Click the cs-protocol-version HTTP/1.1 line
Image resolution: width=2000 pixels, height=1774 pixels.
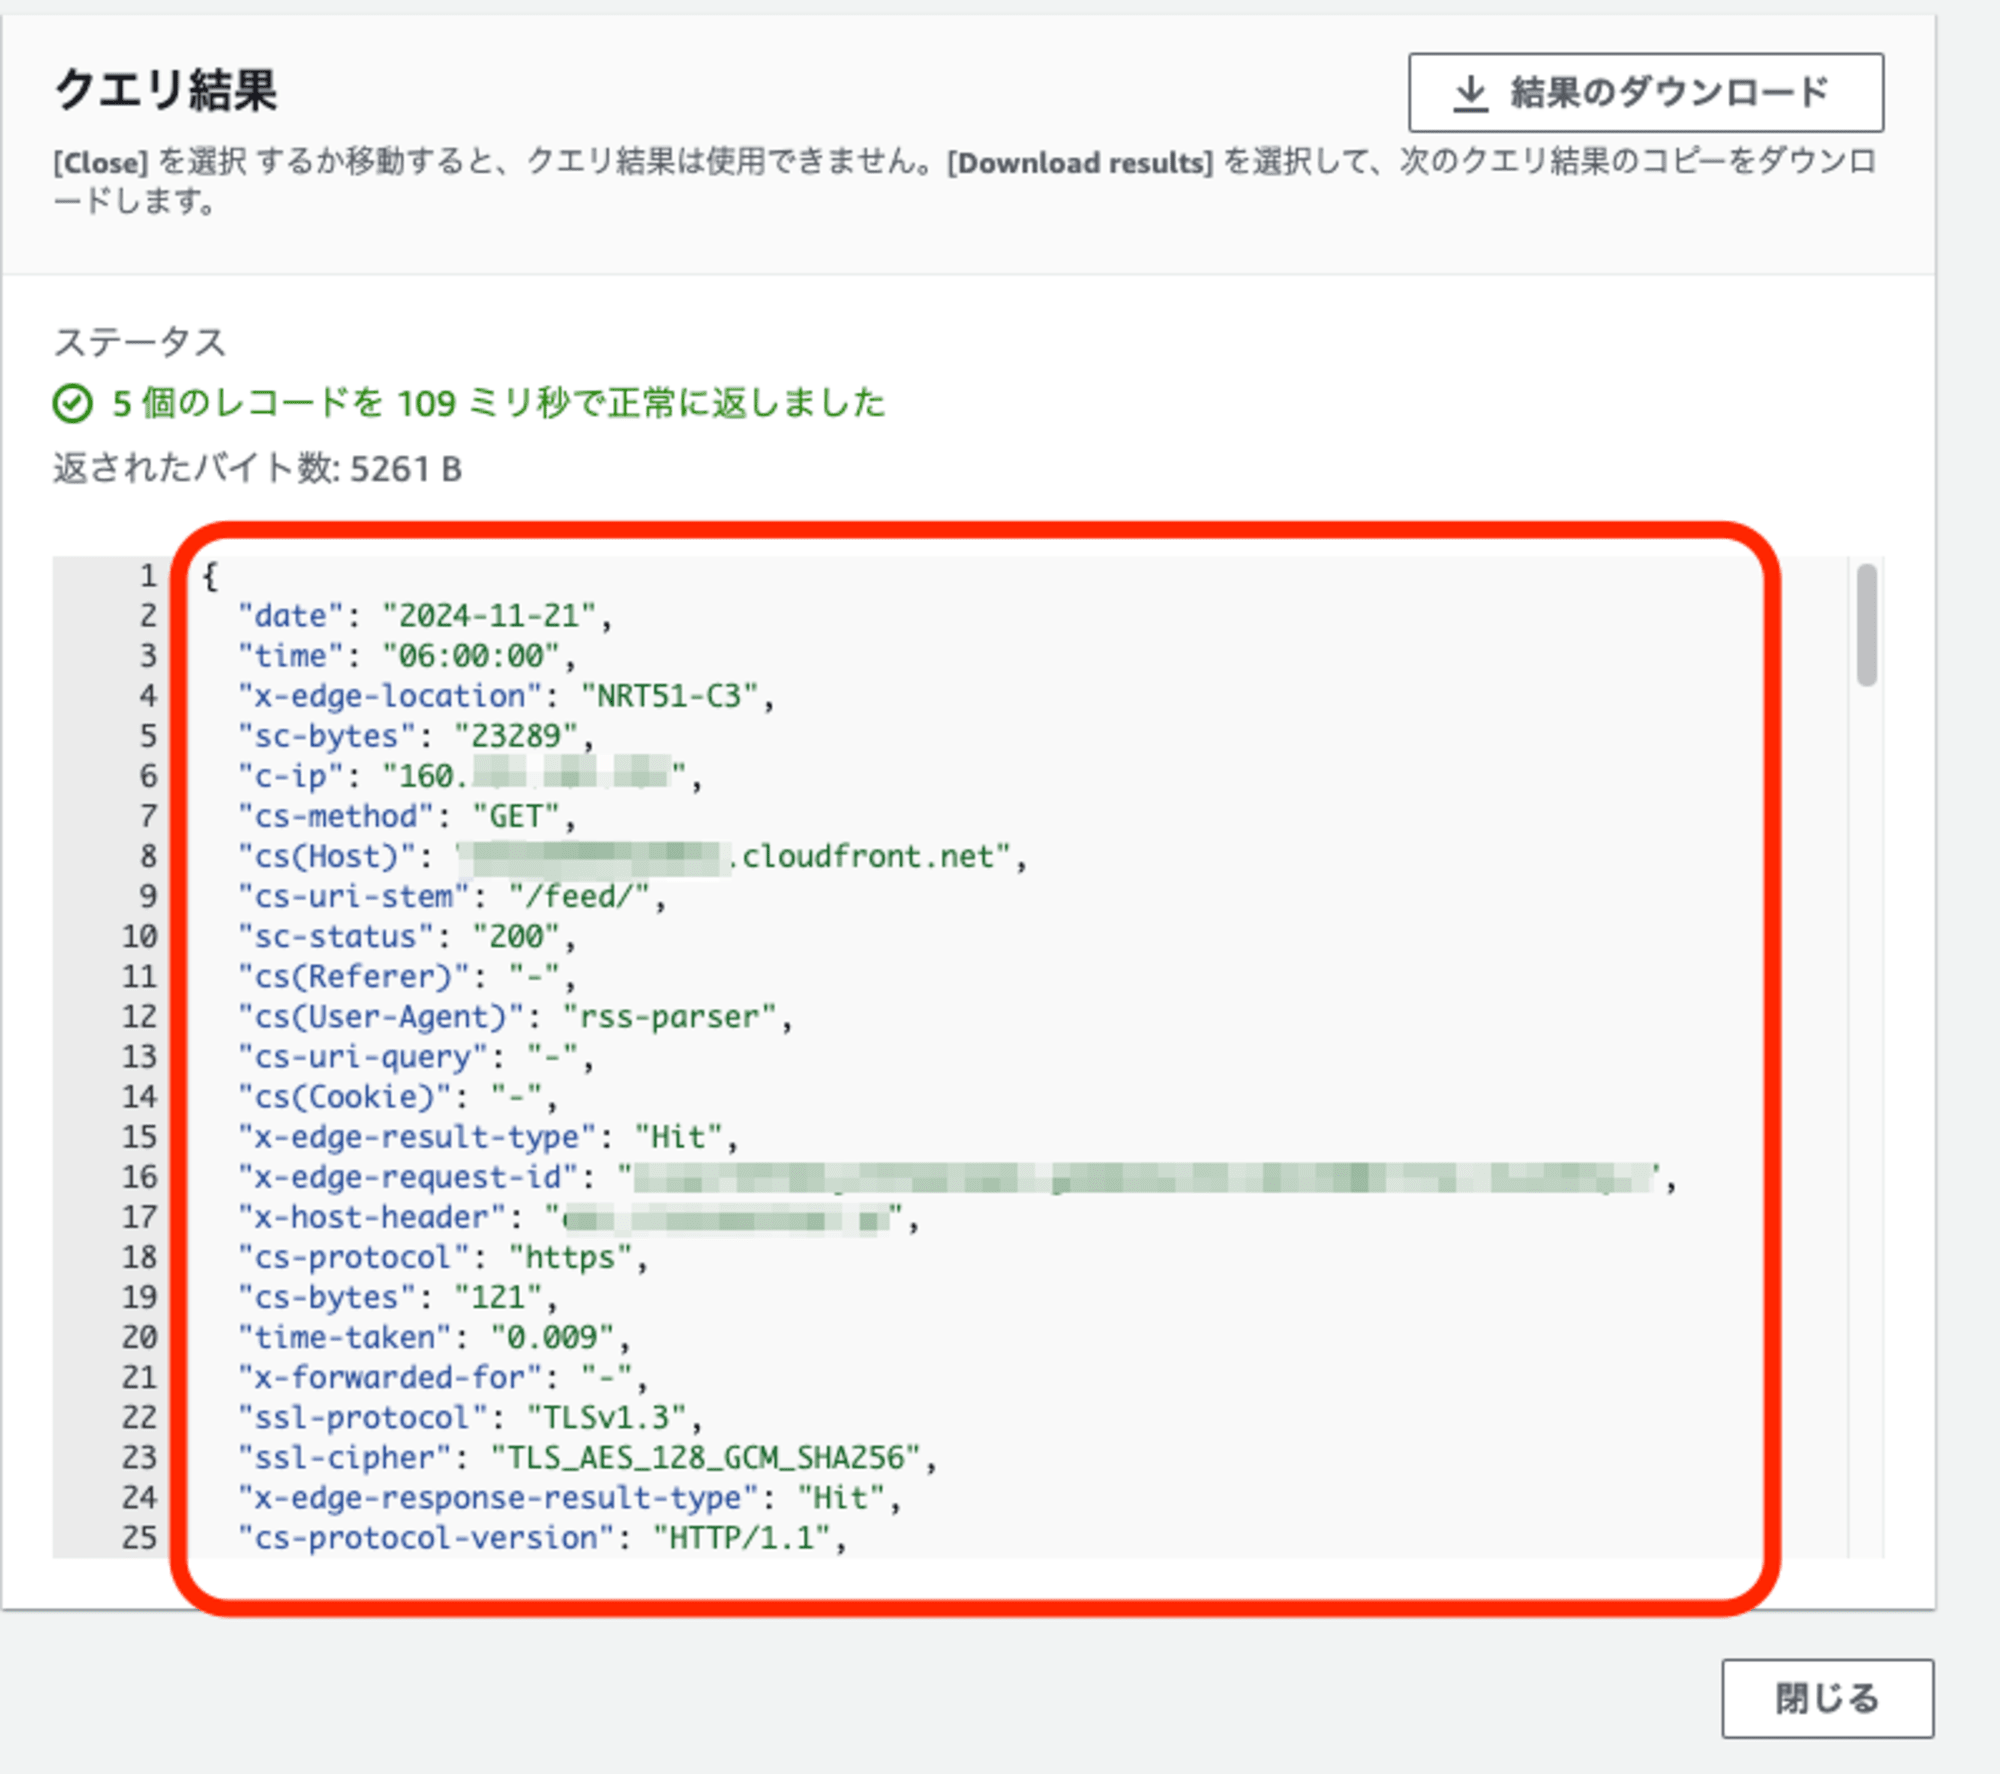point(542,1537)
